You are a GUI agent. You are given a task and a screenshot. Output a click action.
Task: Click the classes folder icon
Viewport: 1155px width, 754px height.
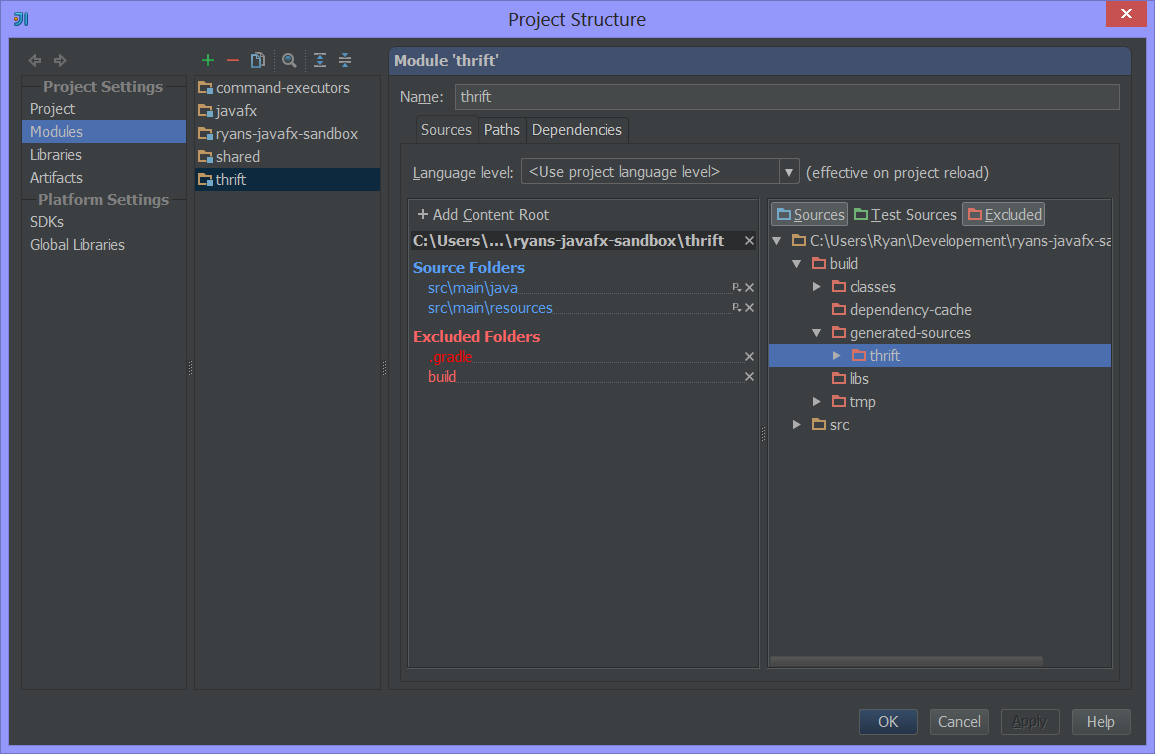(839, 286)
